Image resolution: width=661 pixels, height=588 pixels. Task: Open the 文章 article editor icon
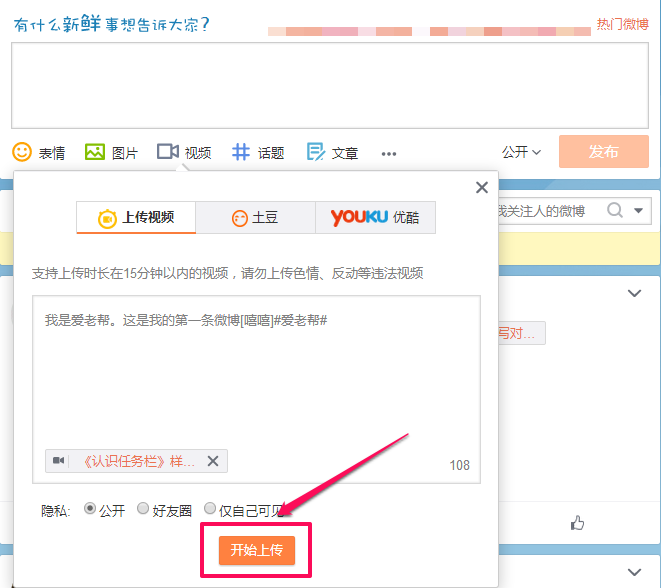click(315, 152)
